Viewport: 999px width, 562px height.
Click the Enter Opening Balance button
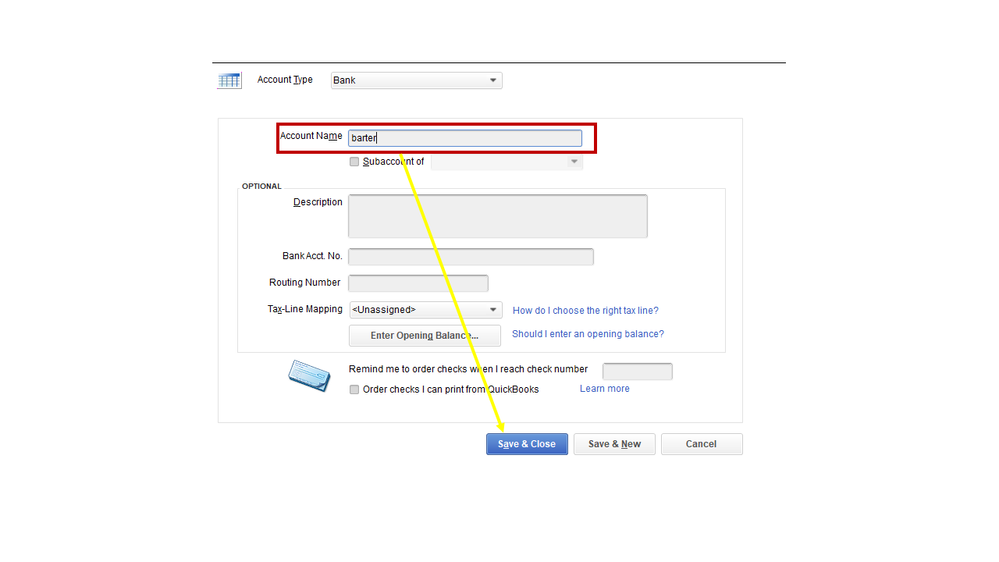424,336
